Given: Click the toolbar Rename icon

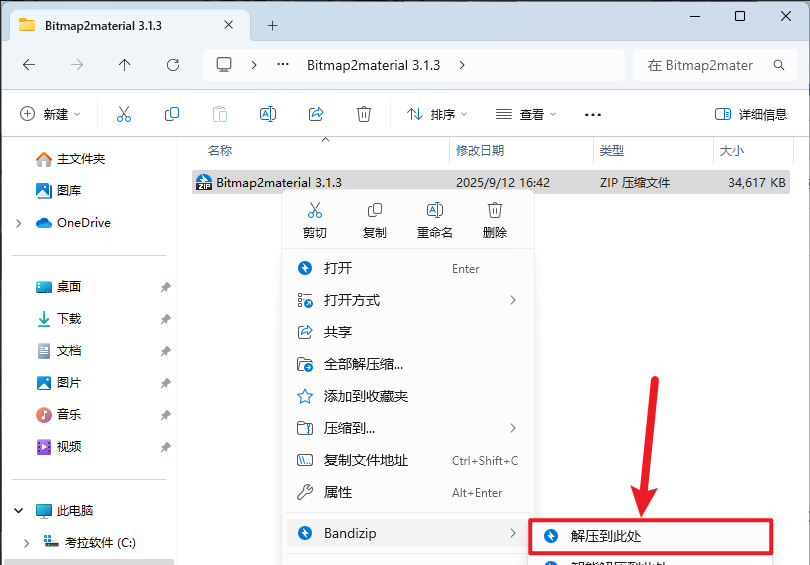Looking at the screenshot, I should pos(268,114).
